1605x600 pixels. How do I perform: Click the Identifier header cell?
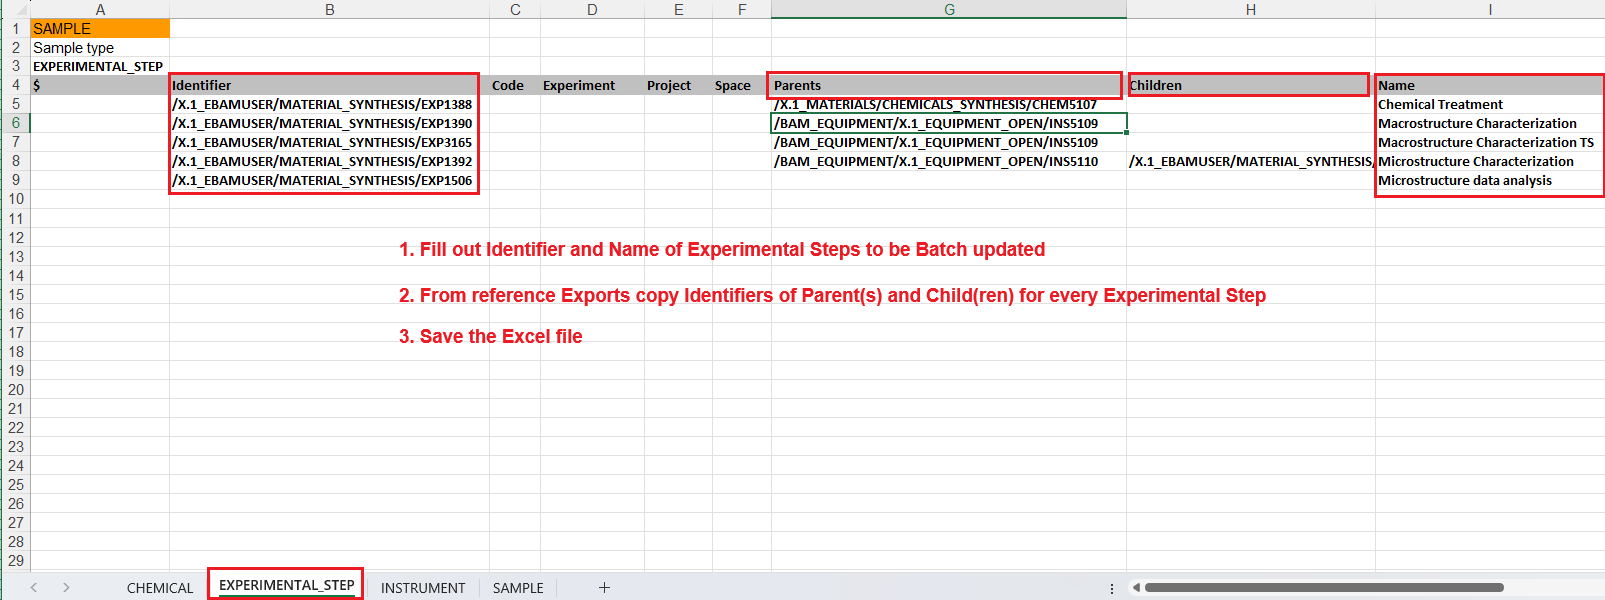[x=330, y=85]
